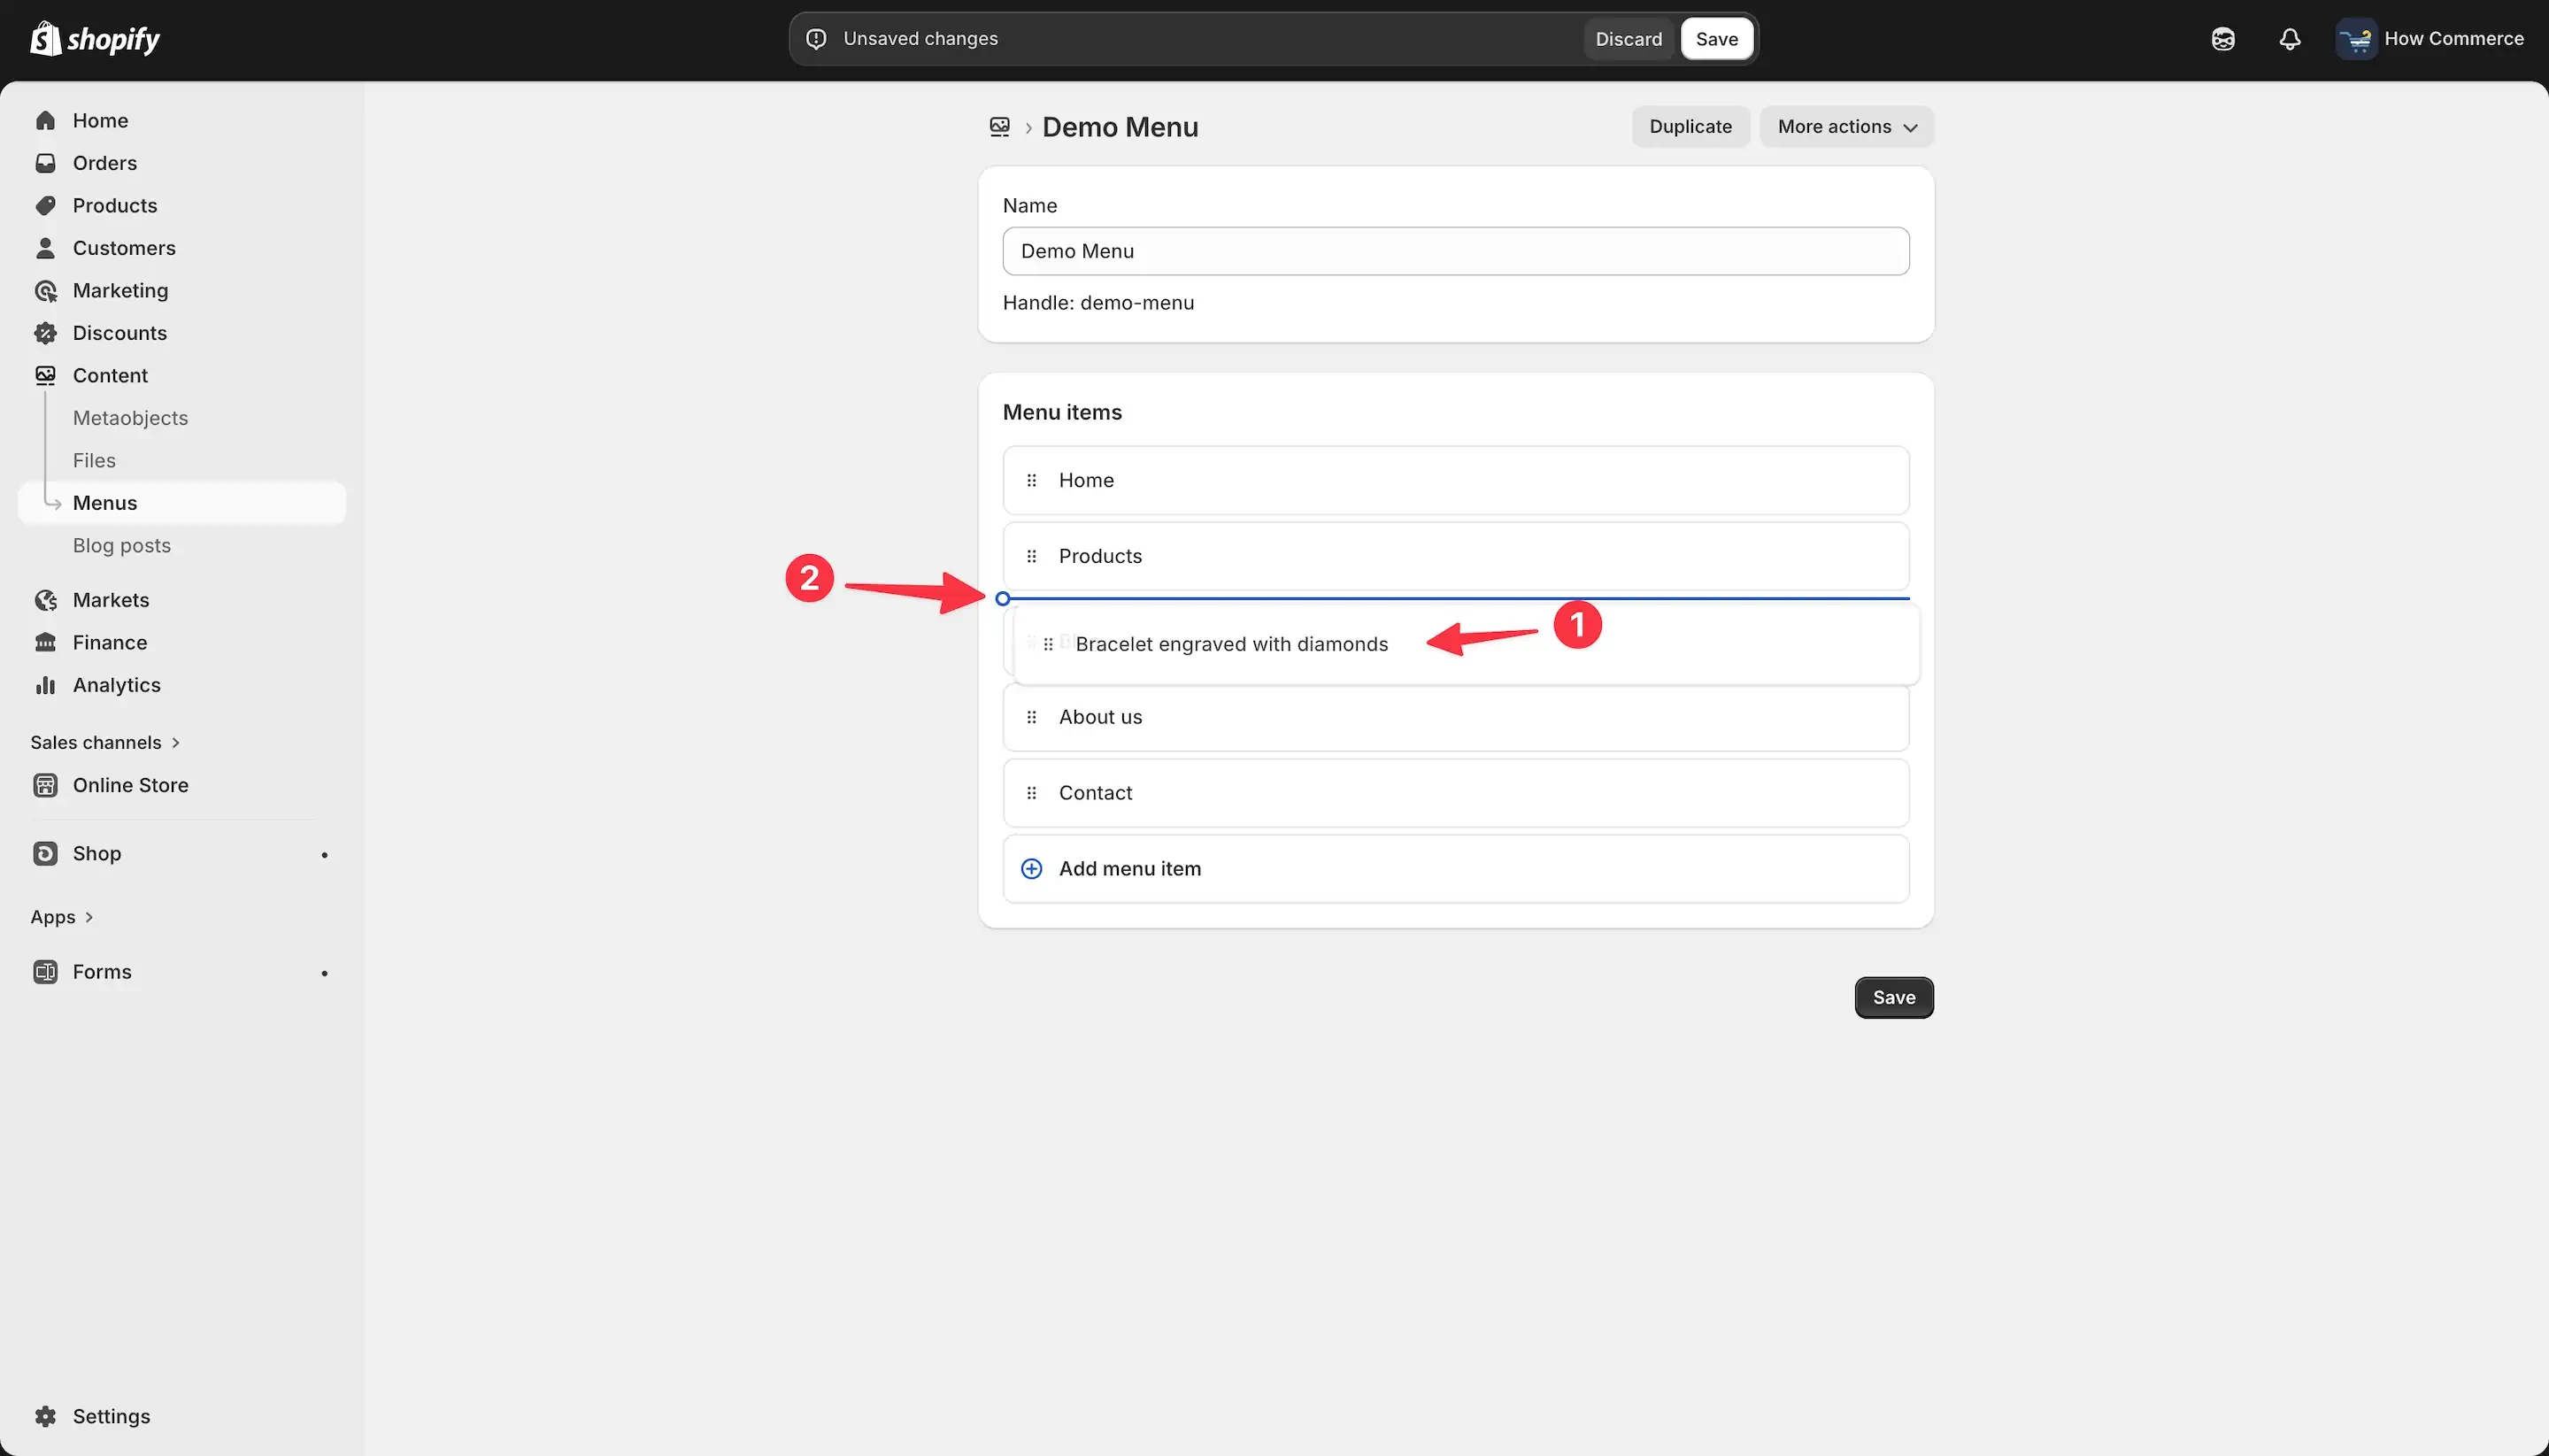Click the Settings gear icon
2549x1456 pixels.
(x=45, y=1416)
